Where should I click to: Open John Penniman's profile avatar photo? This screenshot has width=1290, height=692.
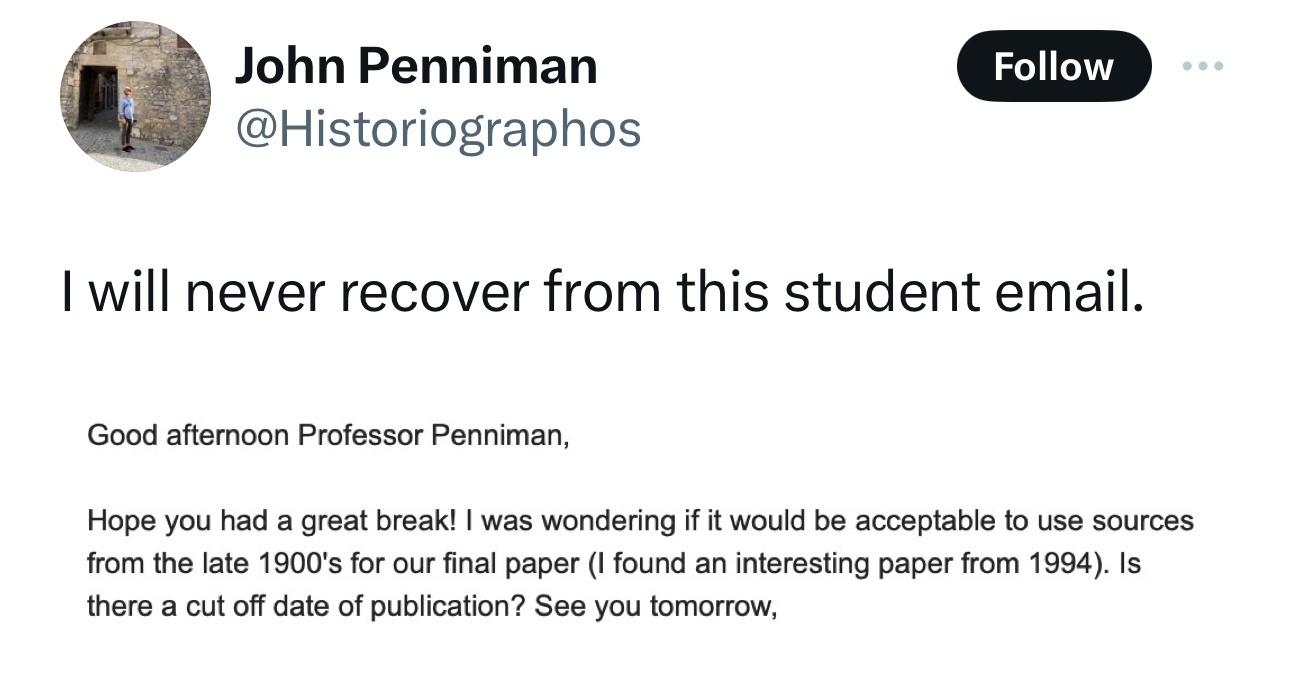[135, 96]
